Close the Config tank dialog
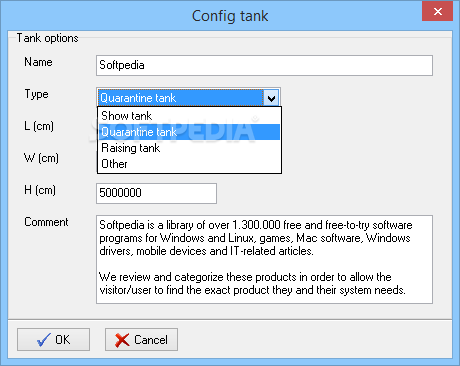Viewport: 460px width, 366px height. click(x=437, y=12)
